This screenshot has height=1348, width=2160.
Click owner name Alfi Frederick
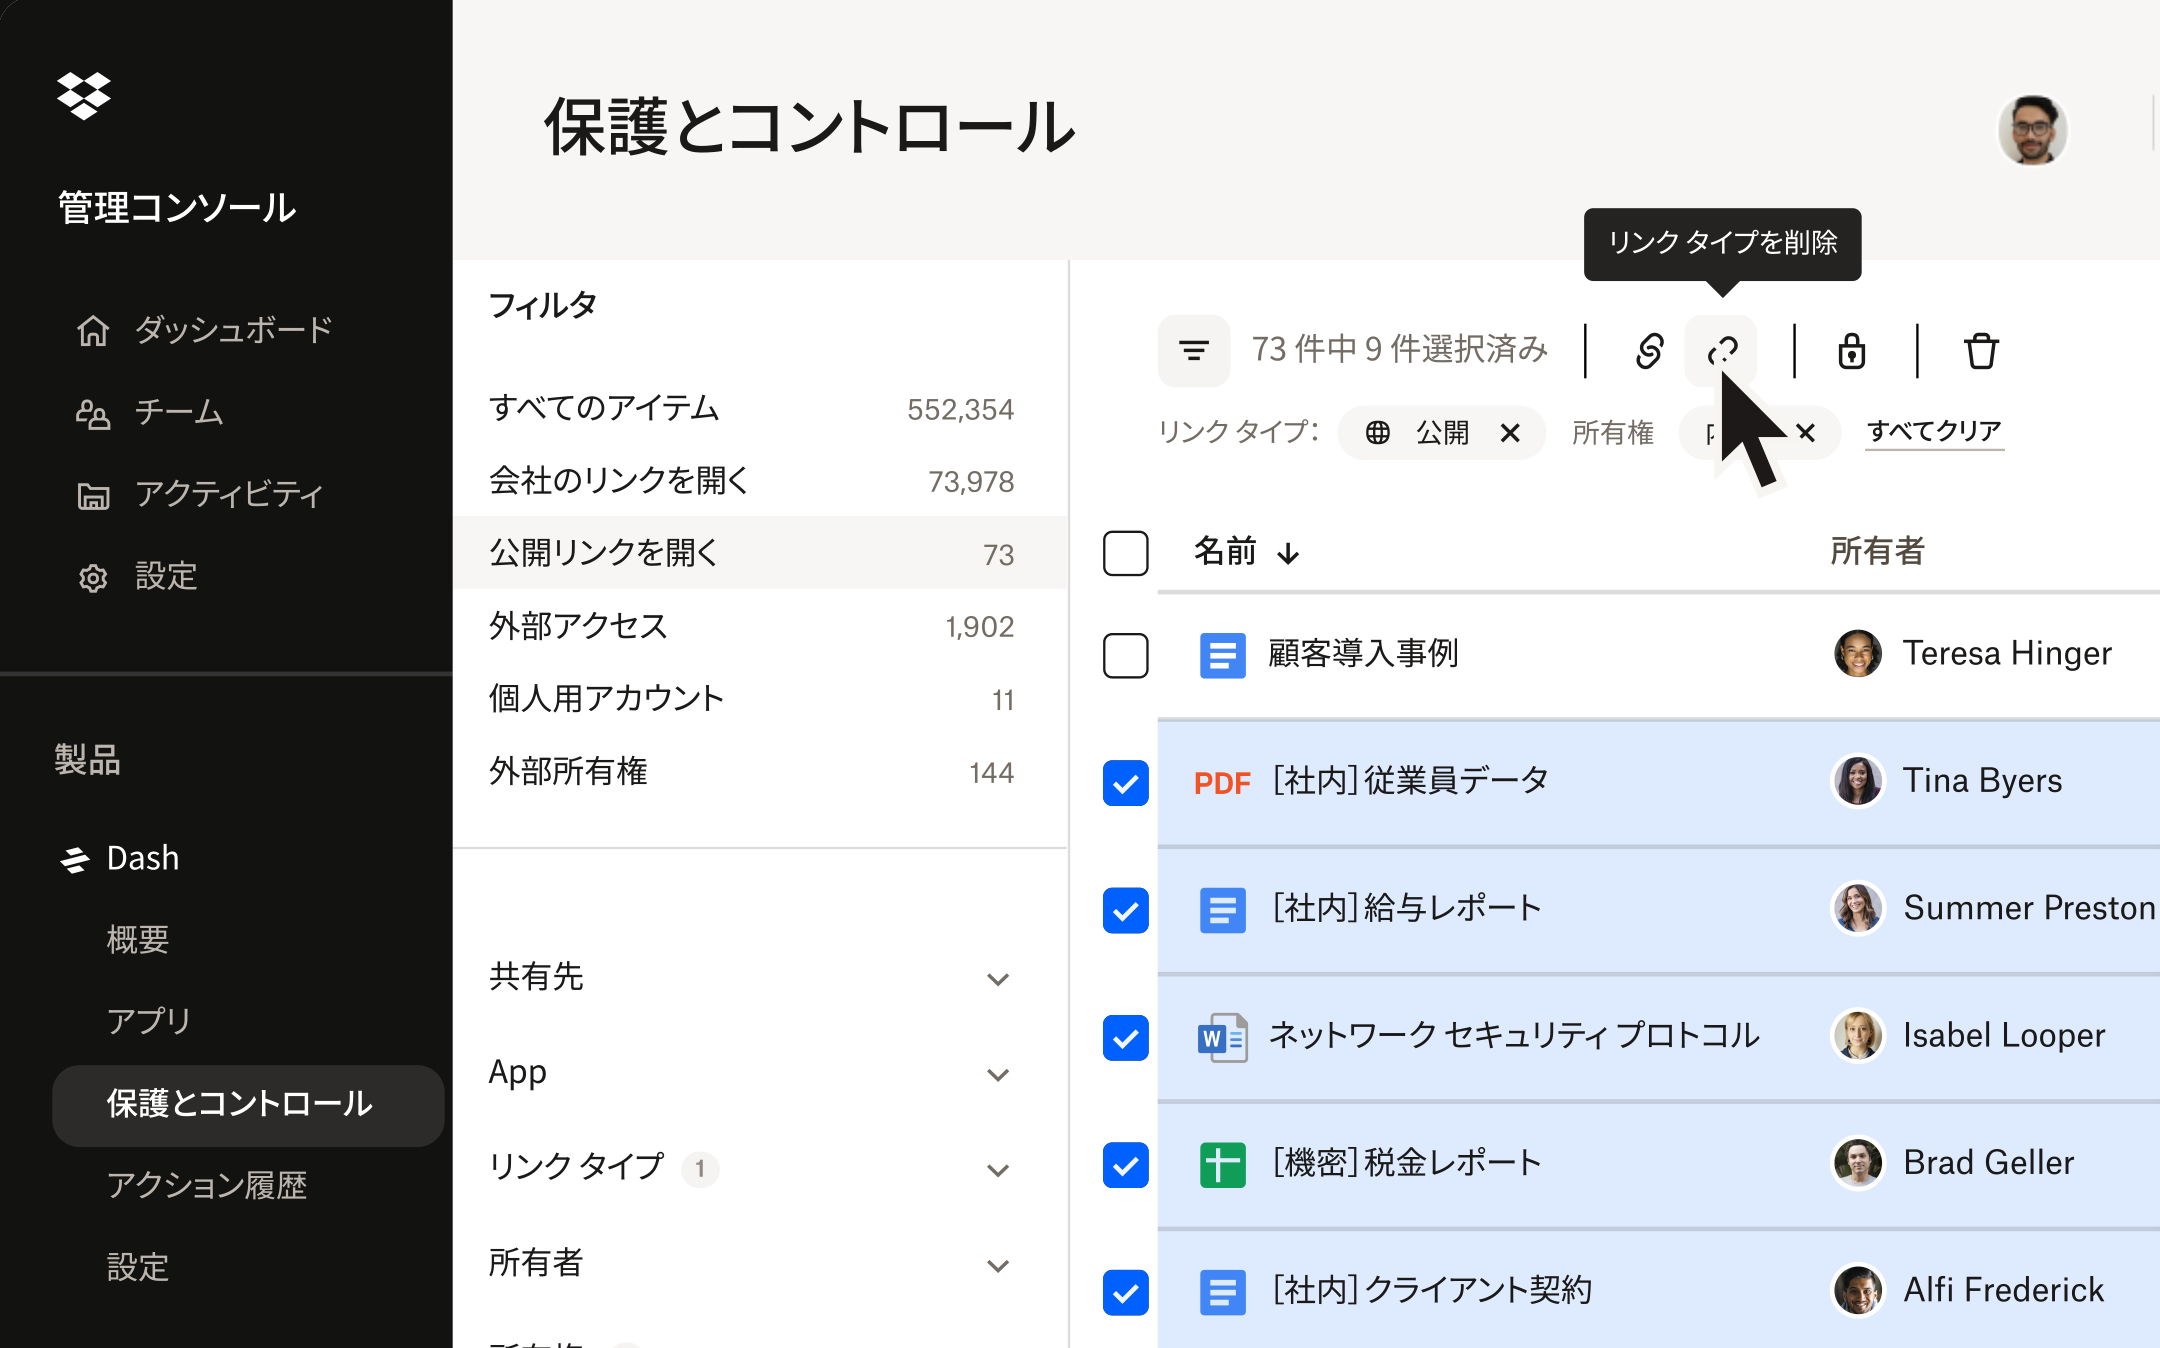click(2004, 1290)
